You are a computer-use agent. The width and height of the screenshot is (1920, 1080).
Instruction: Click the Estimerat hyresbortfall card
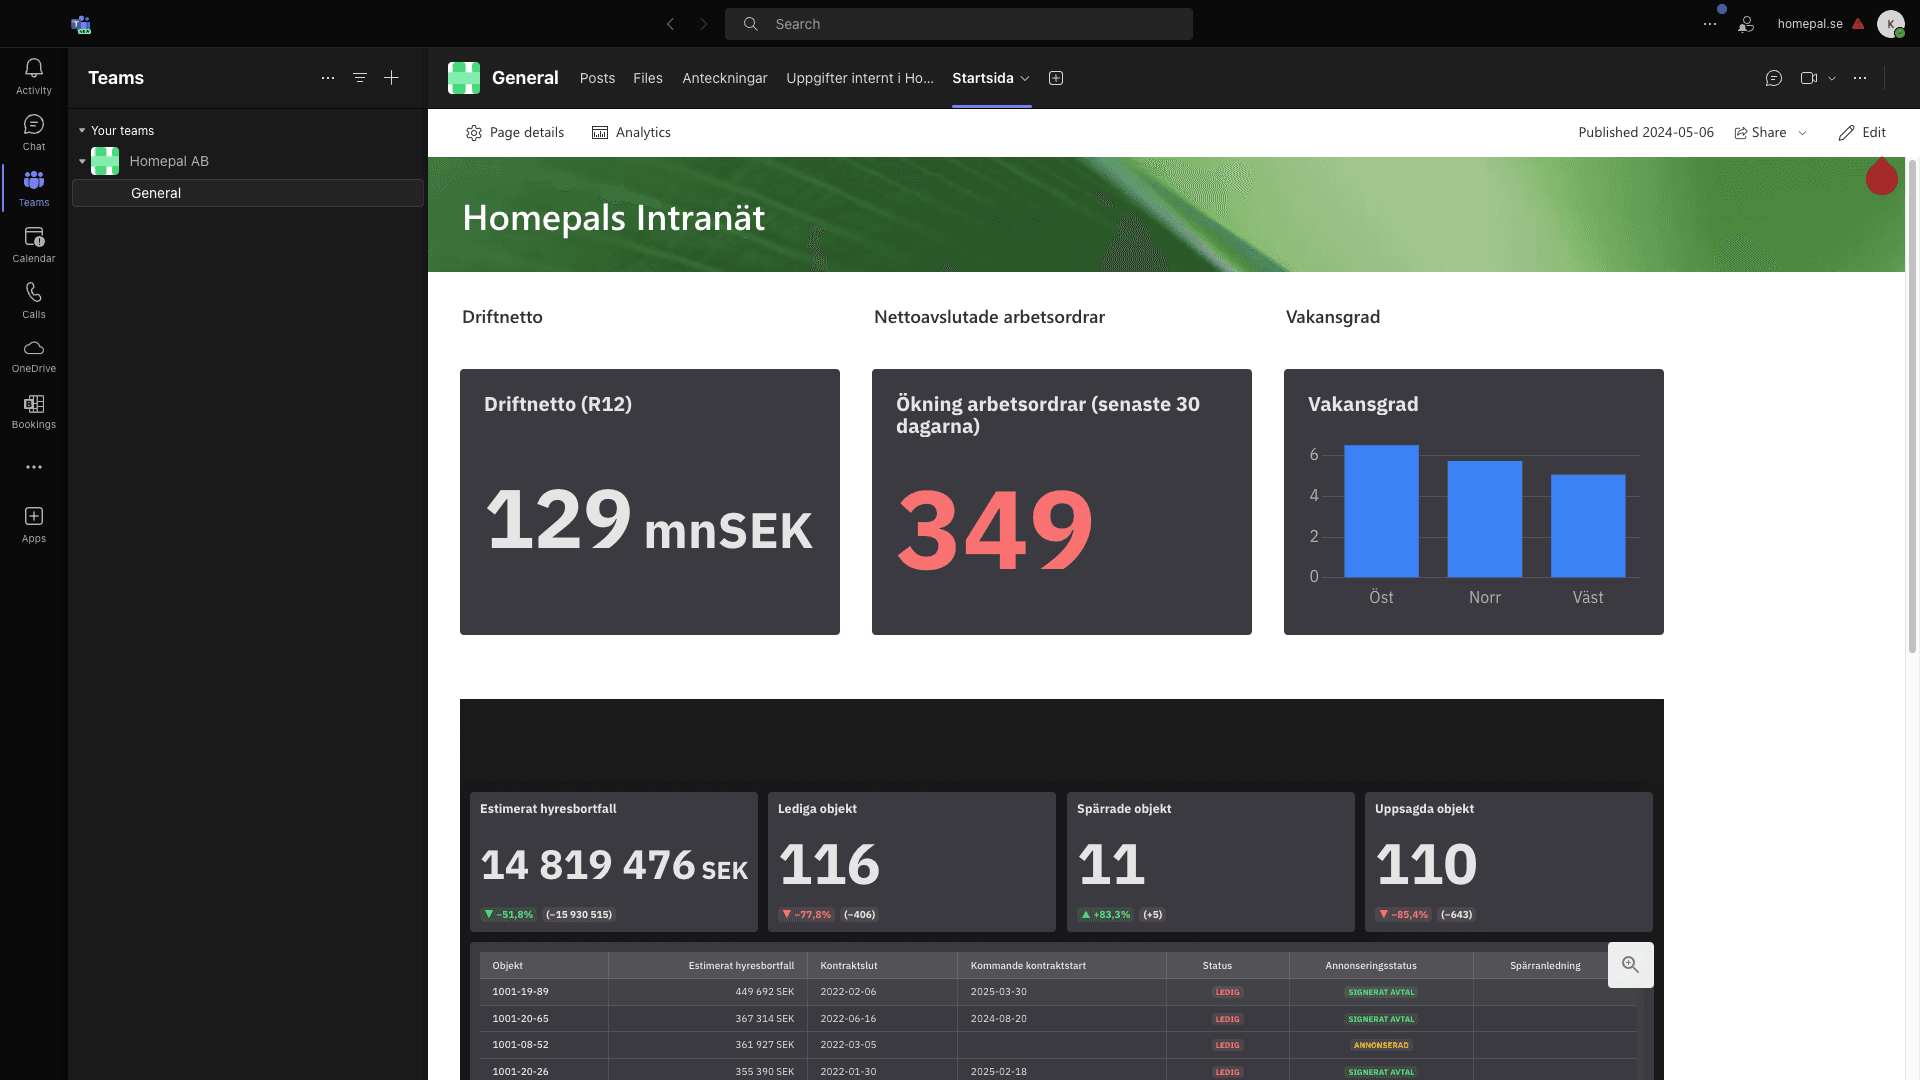[x=614, y=862]
